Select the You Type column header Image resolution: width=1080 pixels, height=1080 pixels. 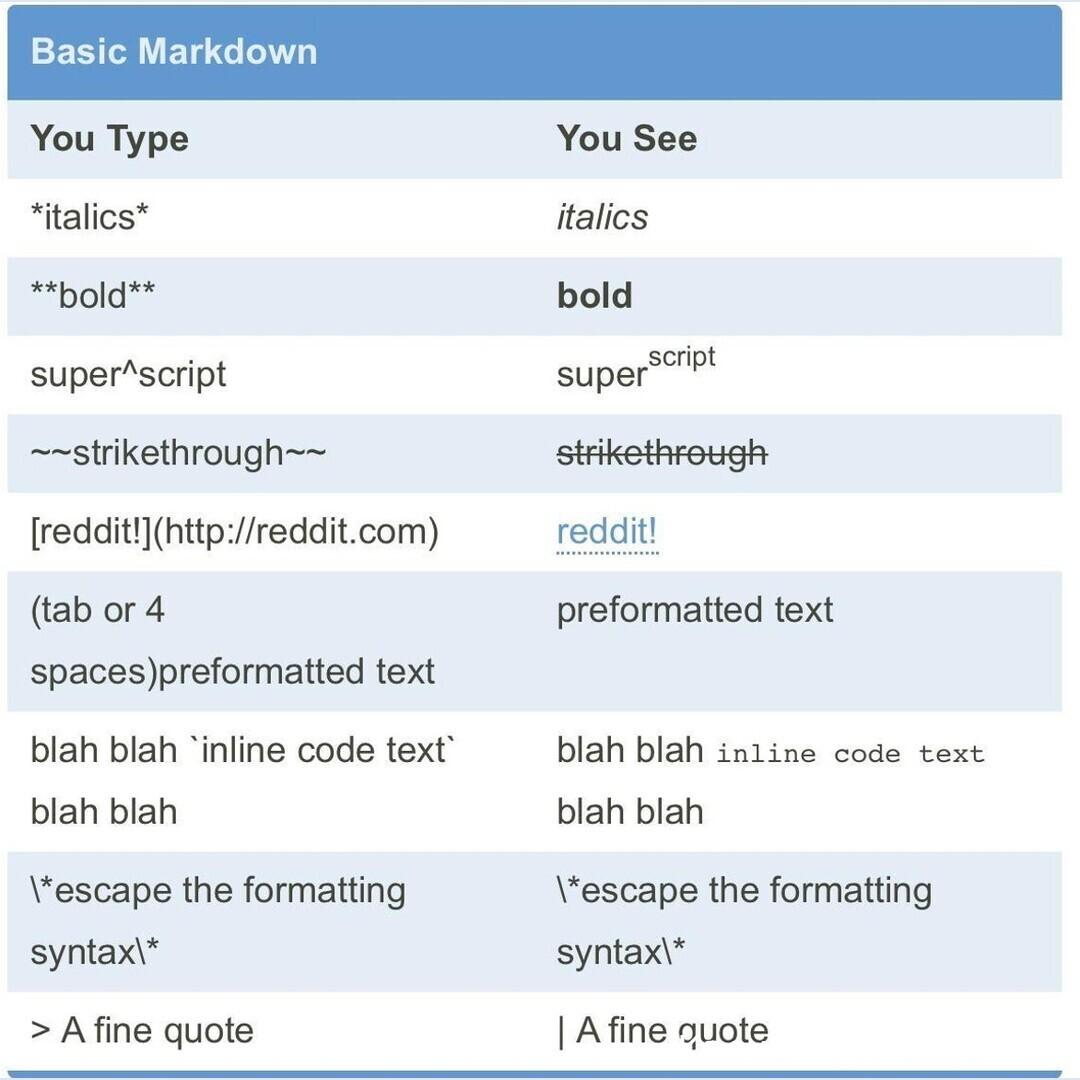point(109,139)
